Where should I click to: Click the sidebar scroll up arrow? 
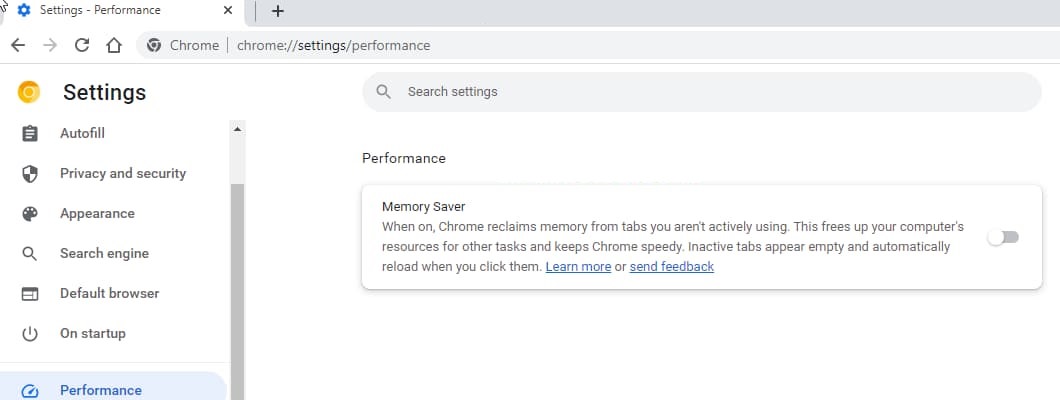tap(237, 128)
